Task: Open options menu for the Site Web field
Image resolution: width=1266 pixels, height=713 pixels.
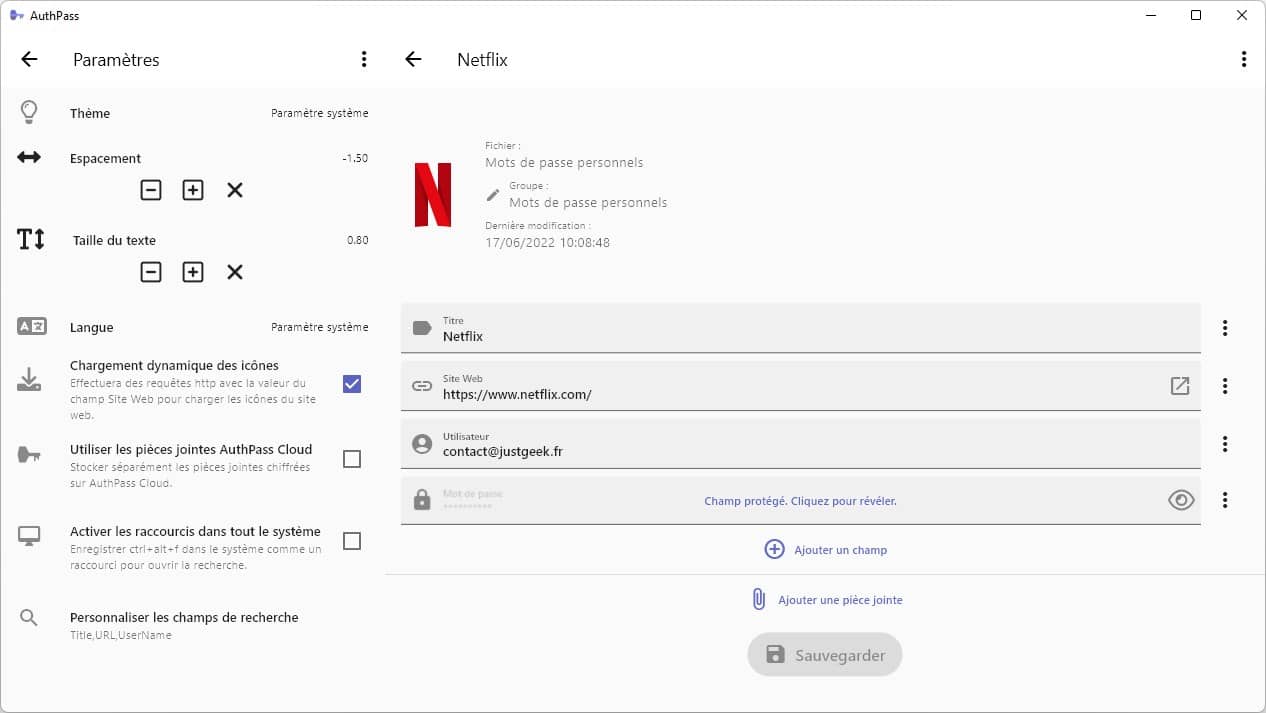Action: click(1225, 386)
